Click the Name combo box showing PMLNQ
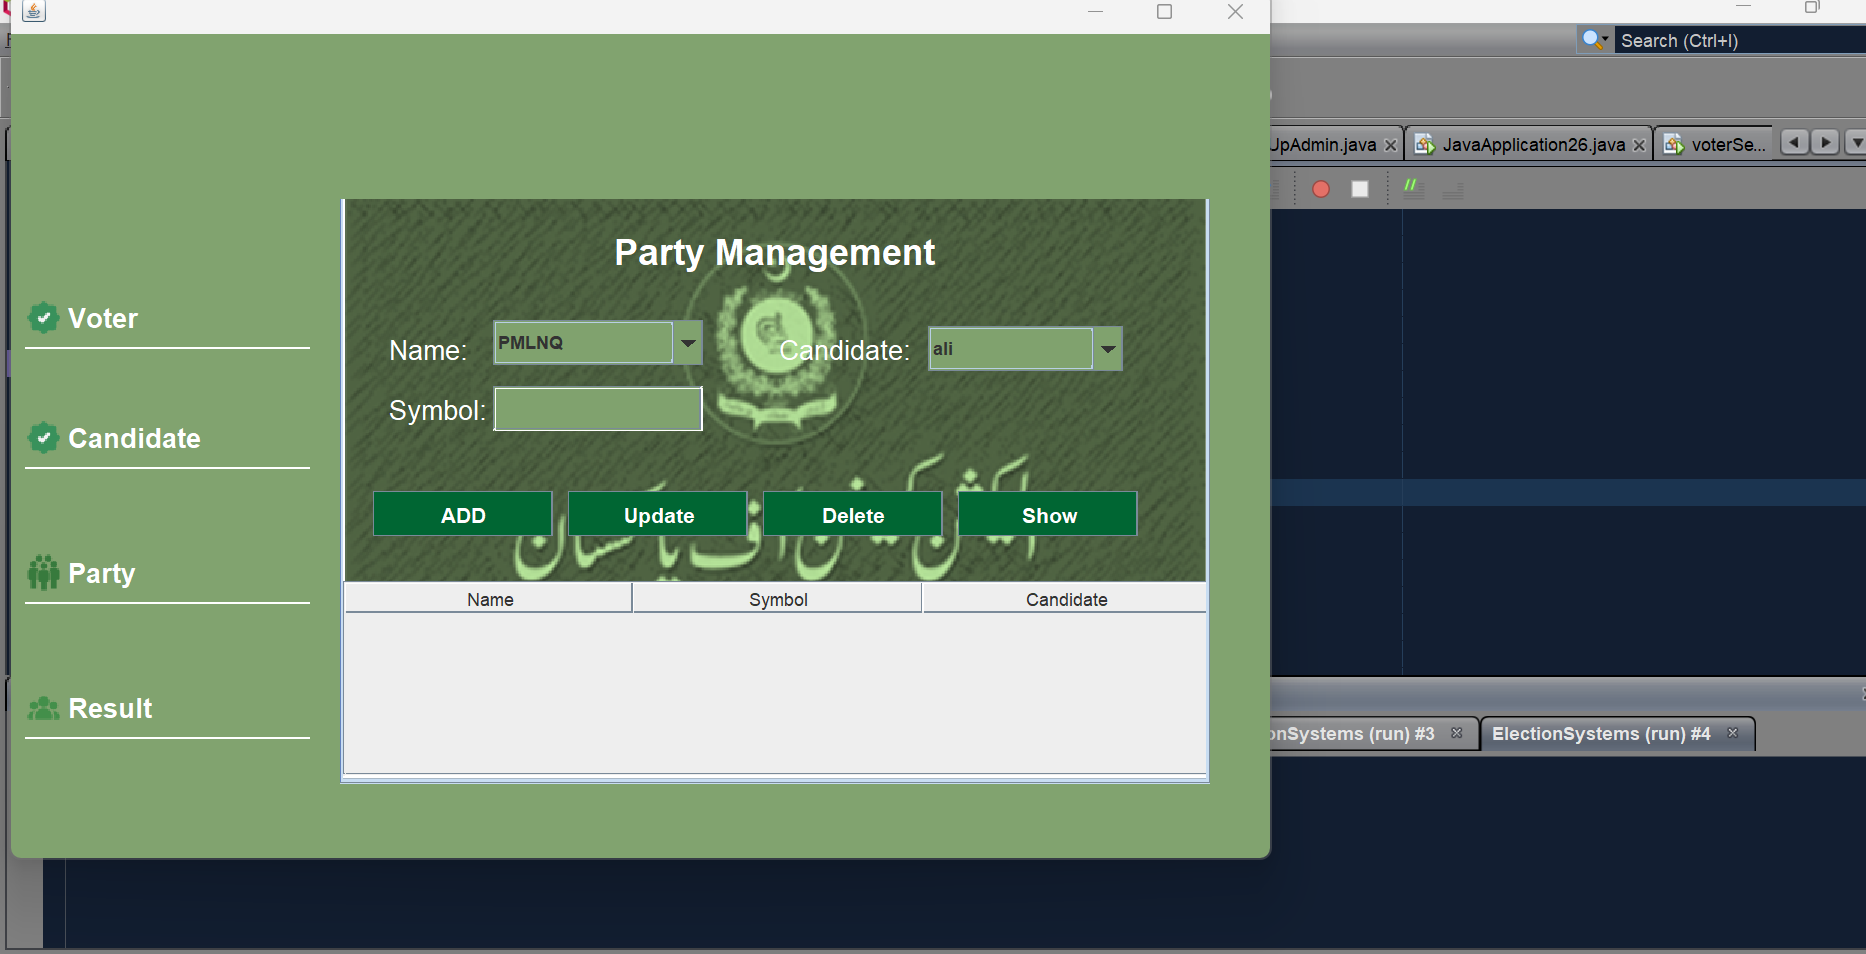The image size is (1866, 954). (598, 343)
